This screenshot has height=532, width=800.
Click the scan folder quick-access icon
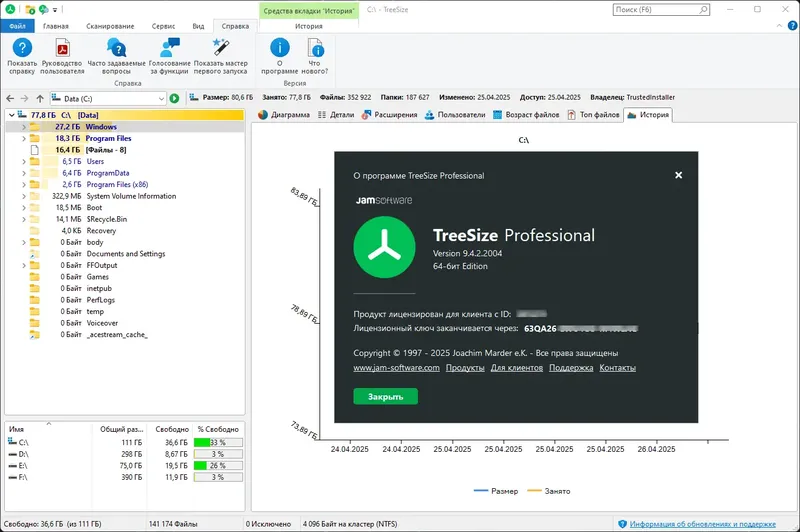[x=30, y=9]
